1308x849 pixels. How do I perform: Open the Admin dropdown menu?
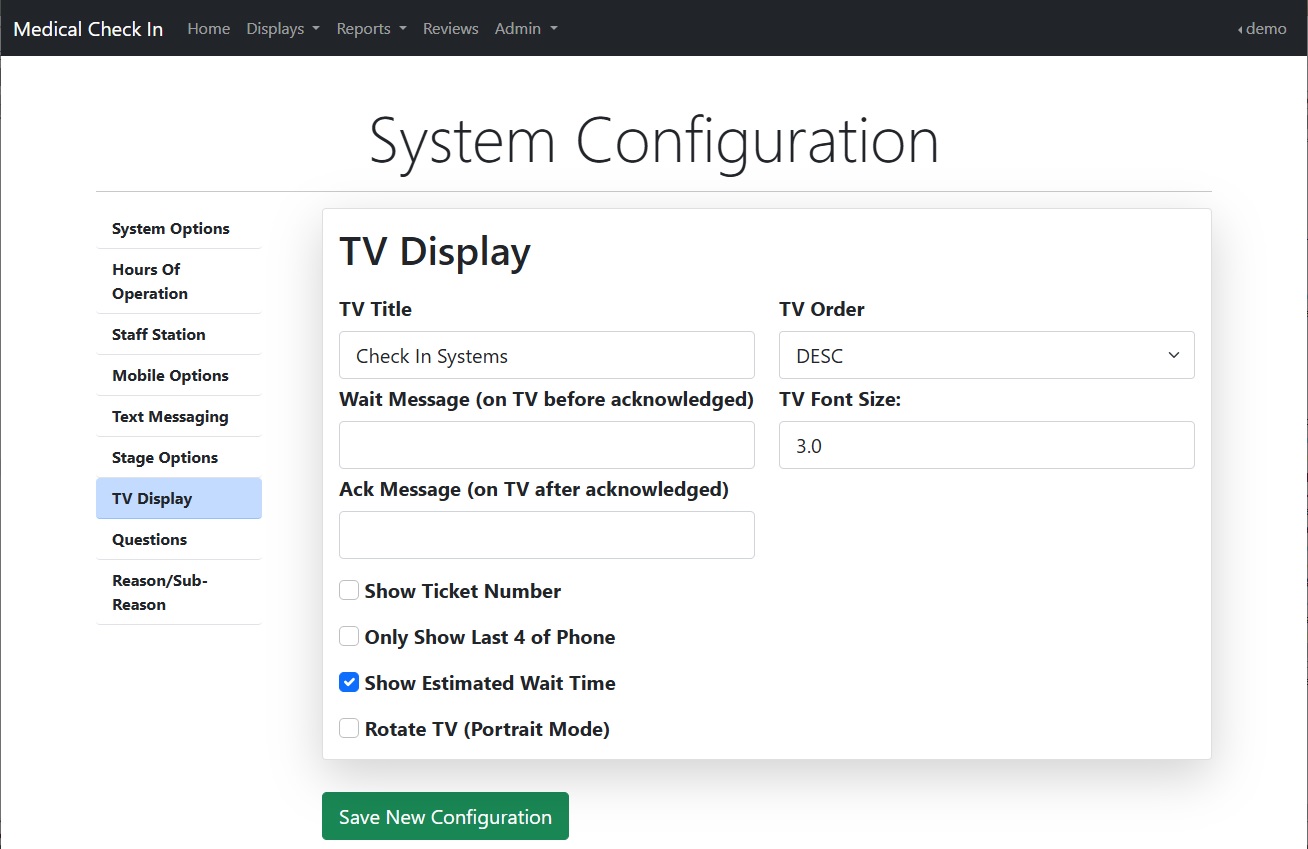(x=526, y=28)
